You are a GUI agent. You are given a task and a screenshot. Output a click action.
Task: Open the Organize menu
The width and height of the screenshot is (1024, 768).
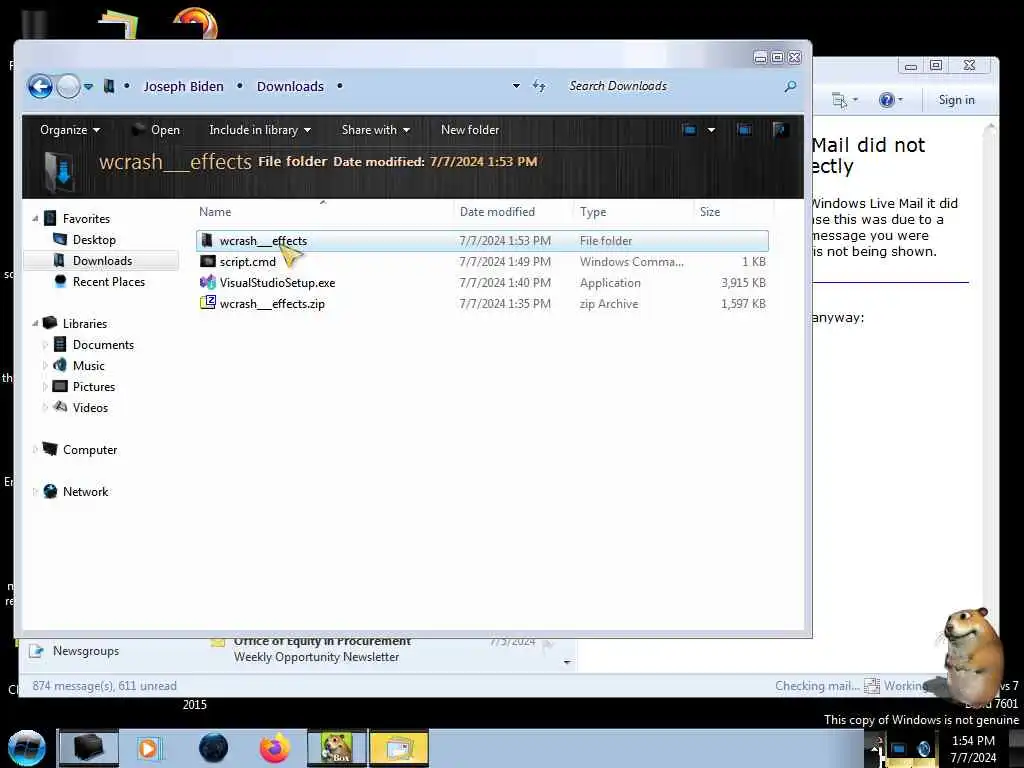[x=70, y=130]
